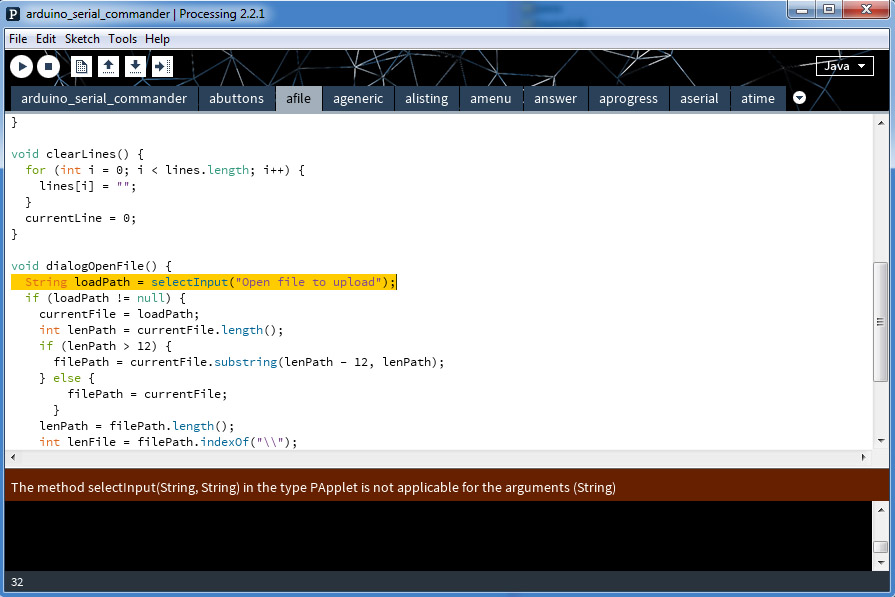
Task: Click the console scroll-down arrow
Action: (x=881, y=563)
